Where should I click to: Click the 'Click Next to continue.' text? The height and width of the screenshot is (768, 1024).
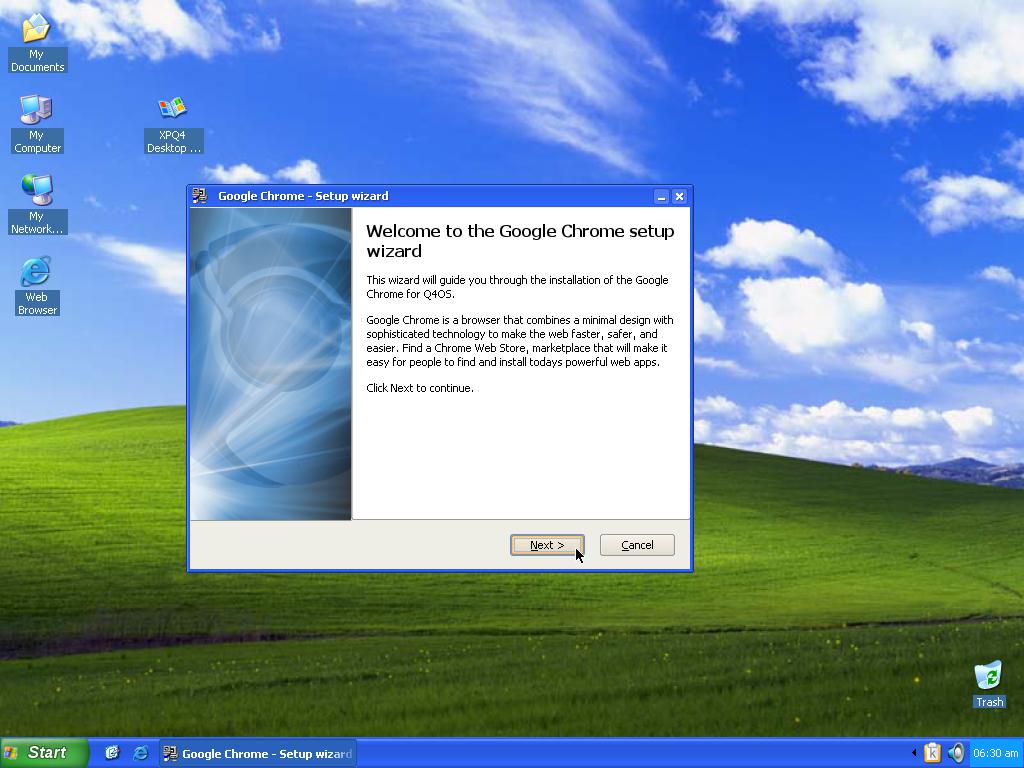(x=420, y=388)
